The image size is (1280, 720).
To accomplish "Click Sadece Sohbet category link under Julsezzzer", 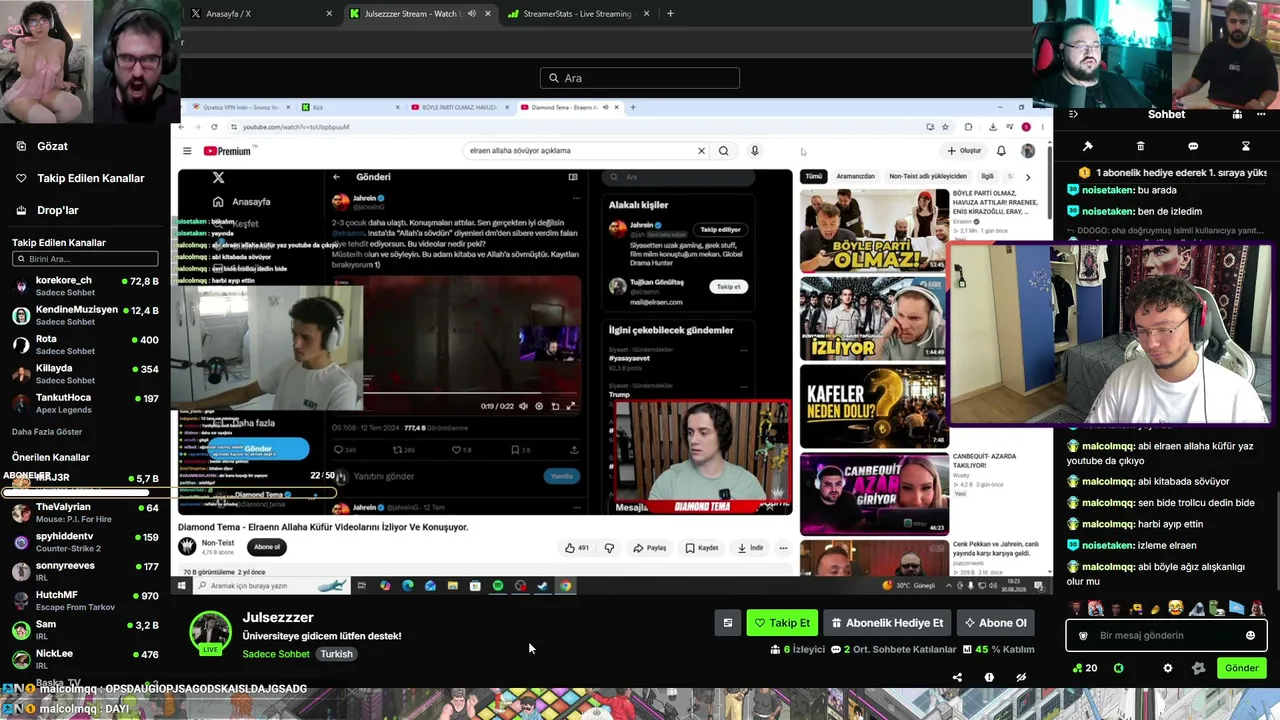I will tap(276, 654).
